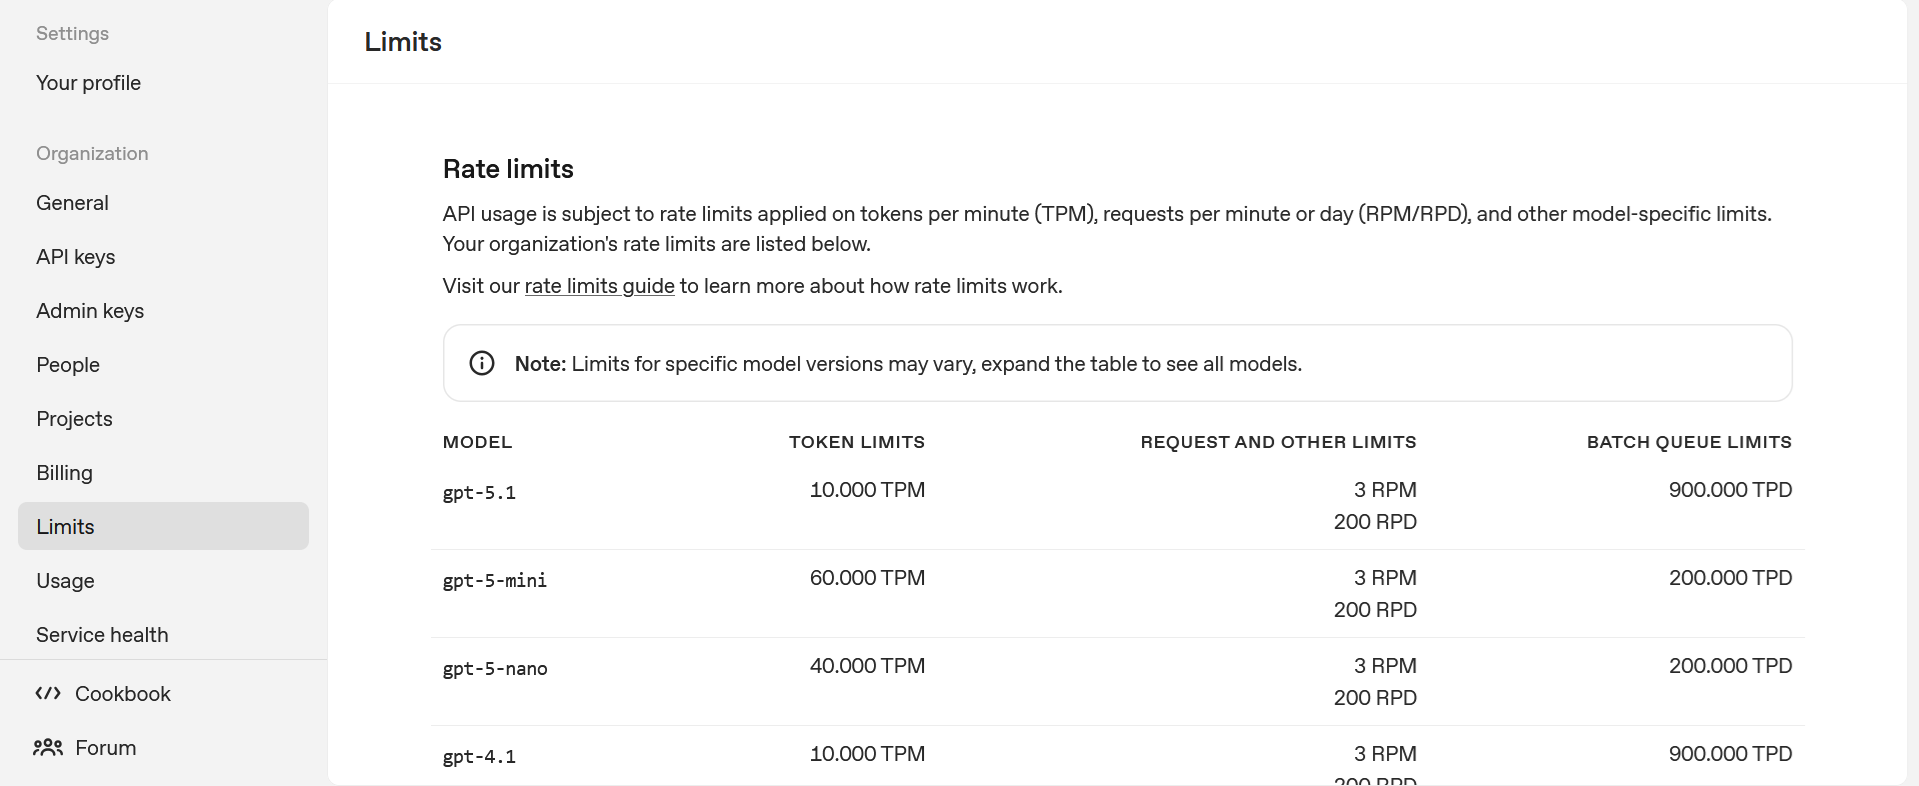Click gpt-5-mini's 200.000 TPD value
Screen dimensions: 1919x786
1730,578
